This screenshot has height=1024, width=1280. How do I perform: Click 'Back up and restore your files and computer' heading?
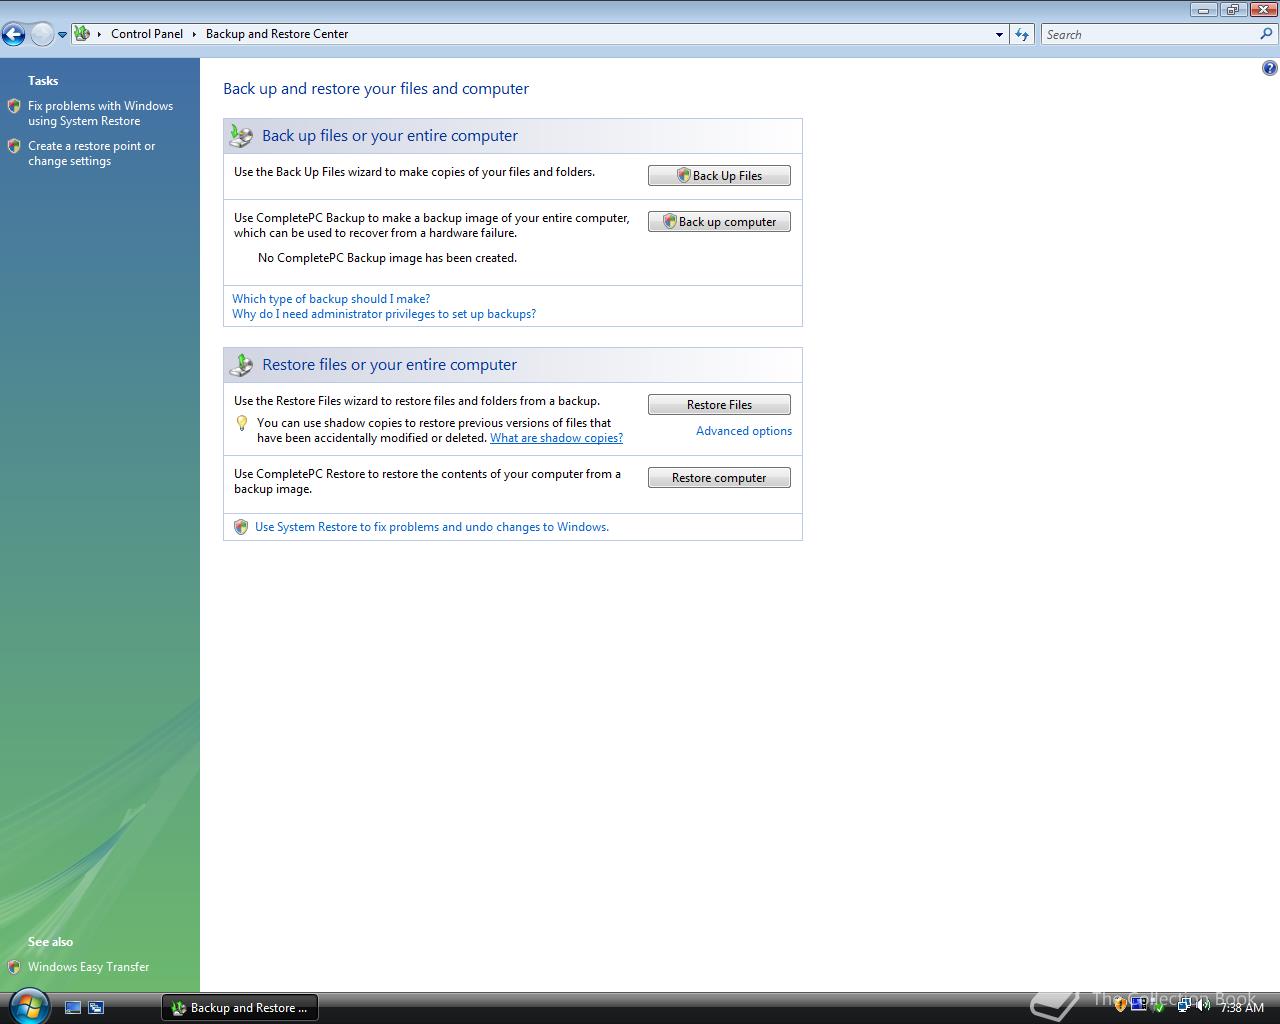(x=376, y=89)
